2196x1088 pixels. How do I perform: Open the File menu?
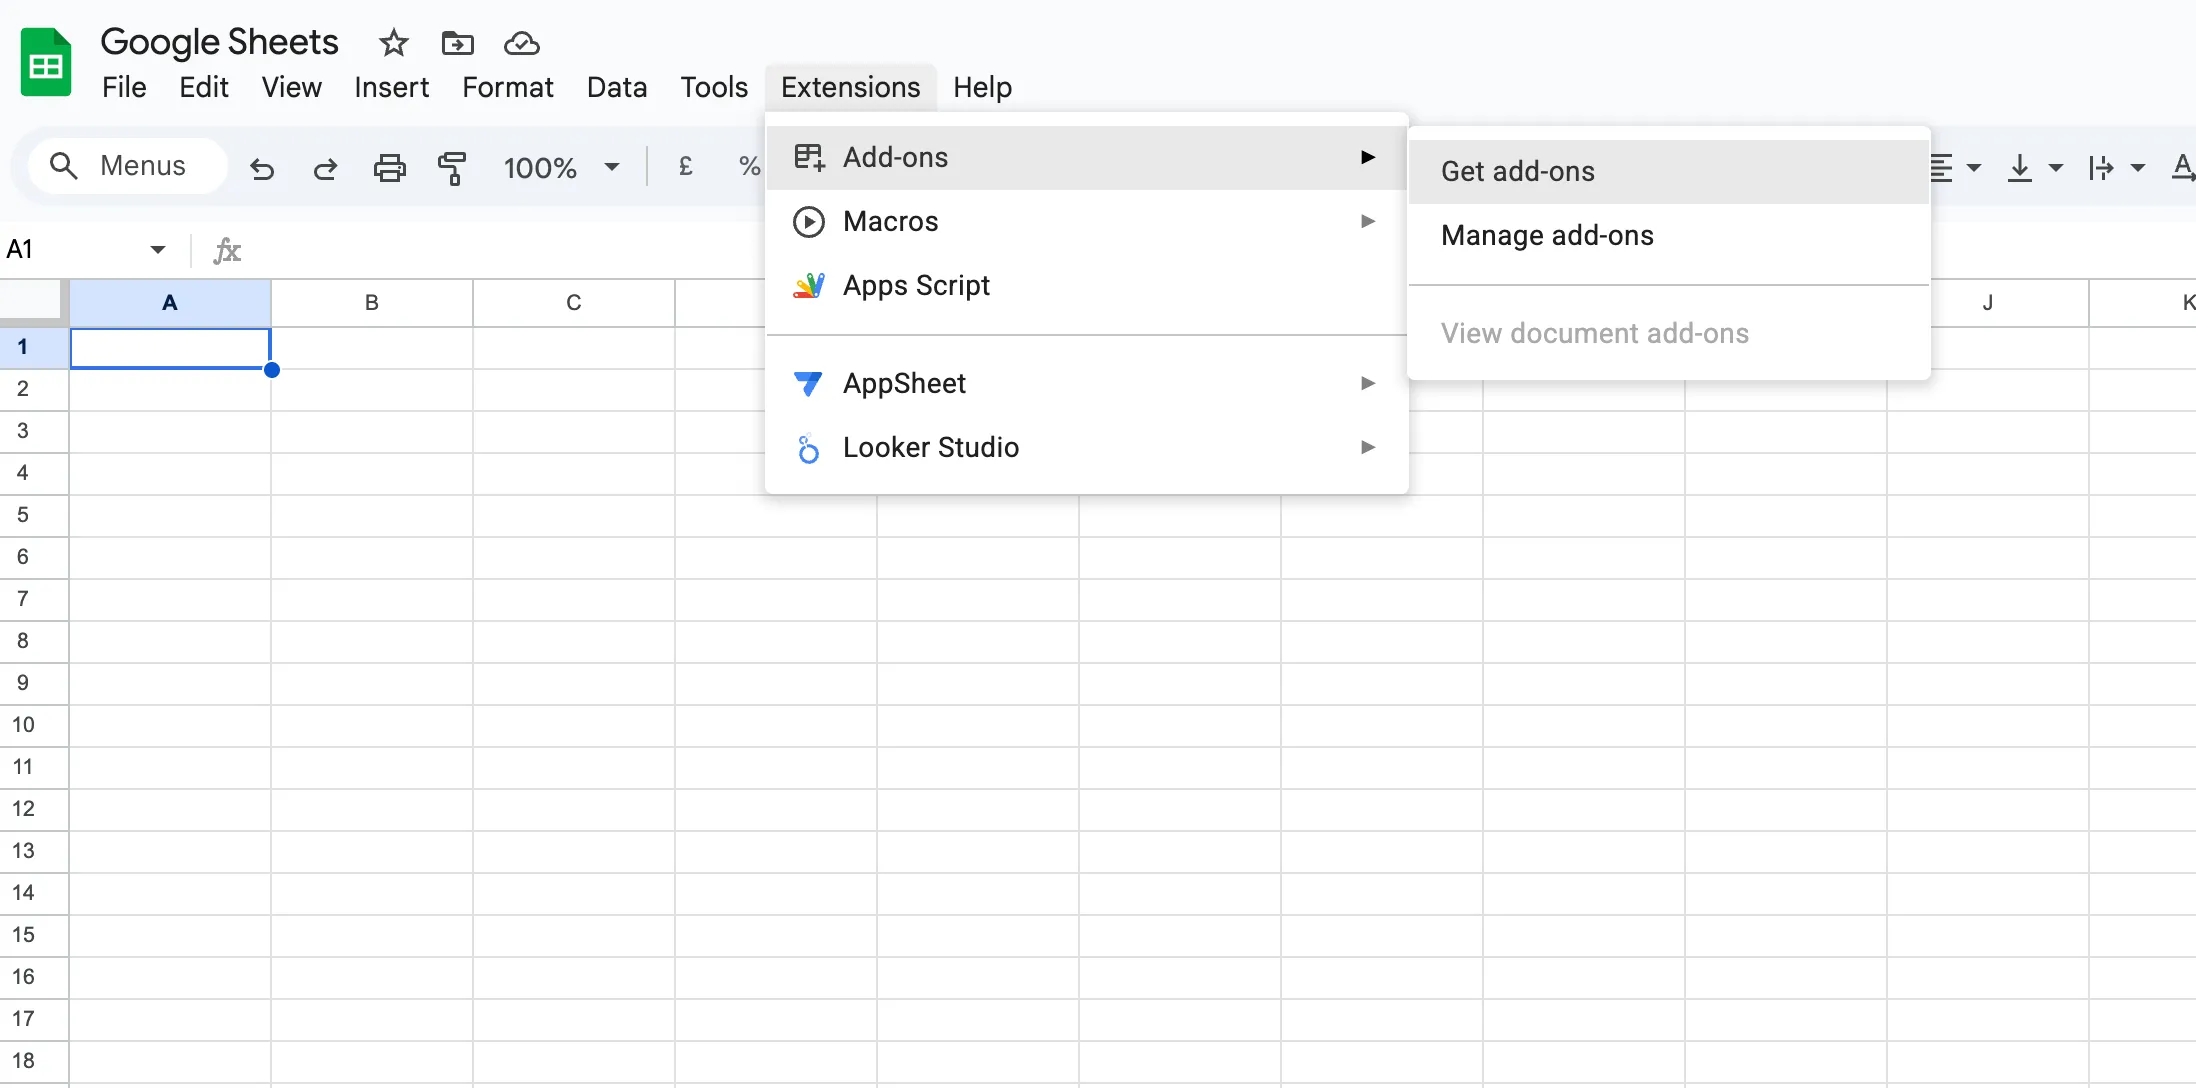(x=124, y=88)
